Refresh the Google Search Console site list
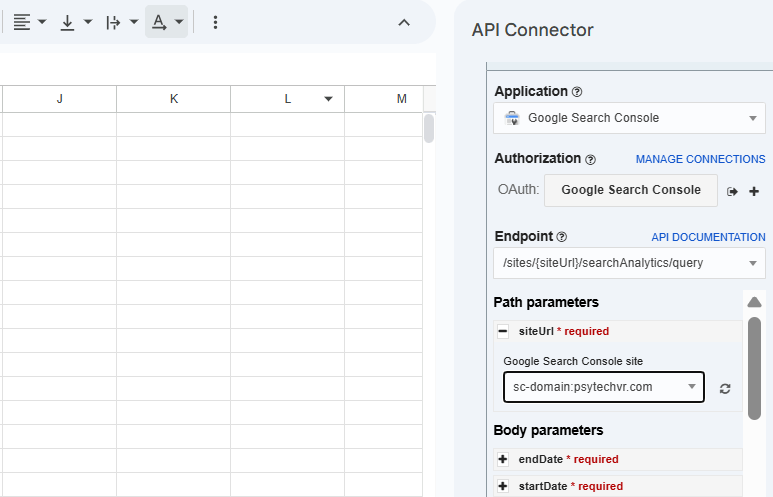This screenshot has height=497, width=773. click(725, 388)
